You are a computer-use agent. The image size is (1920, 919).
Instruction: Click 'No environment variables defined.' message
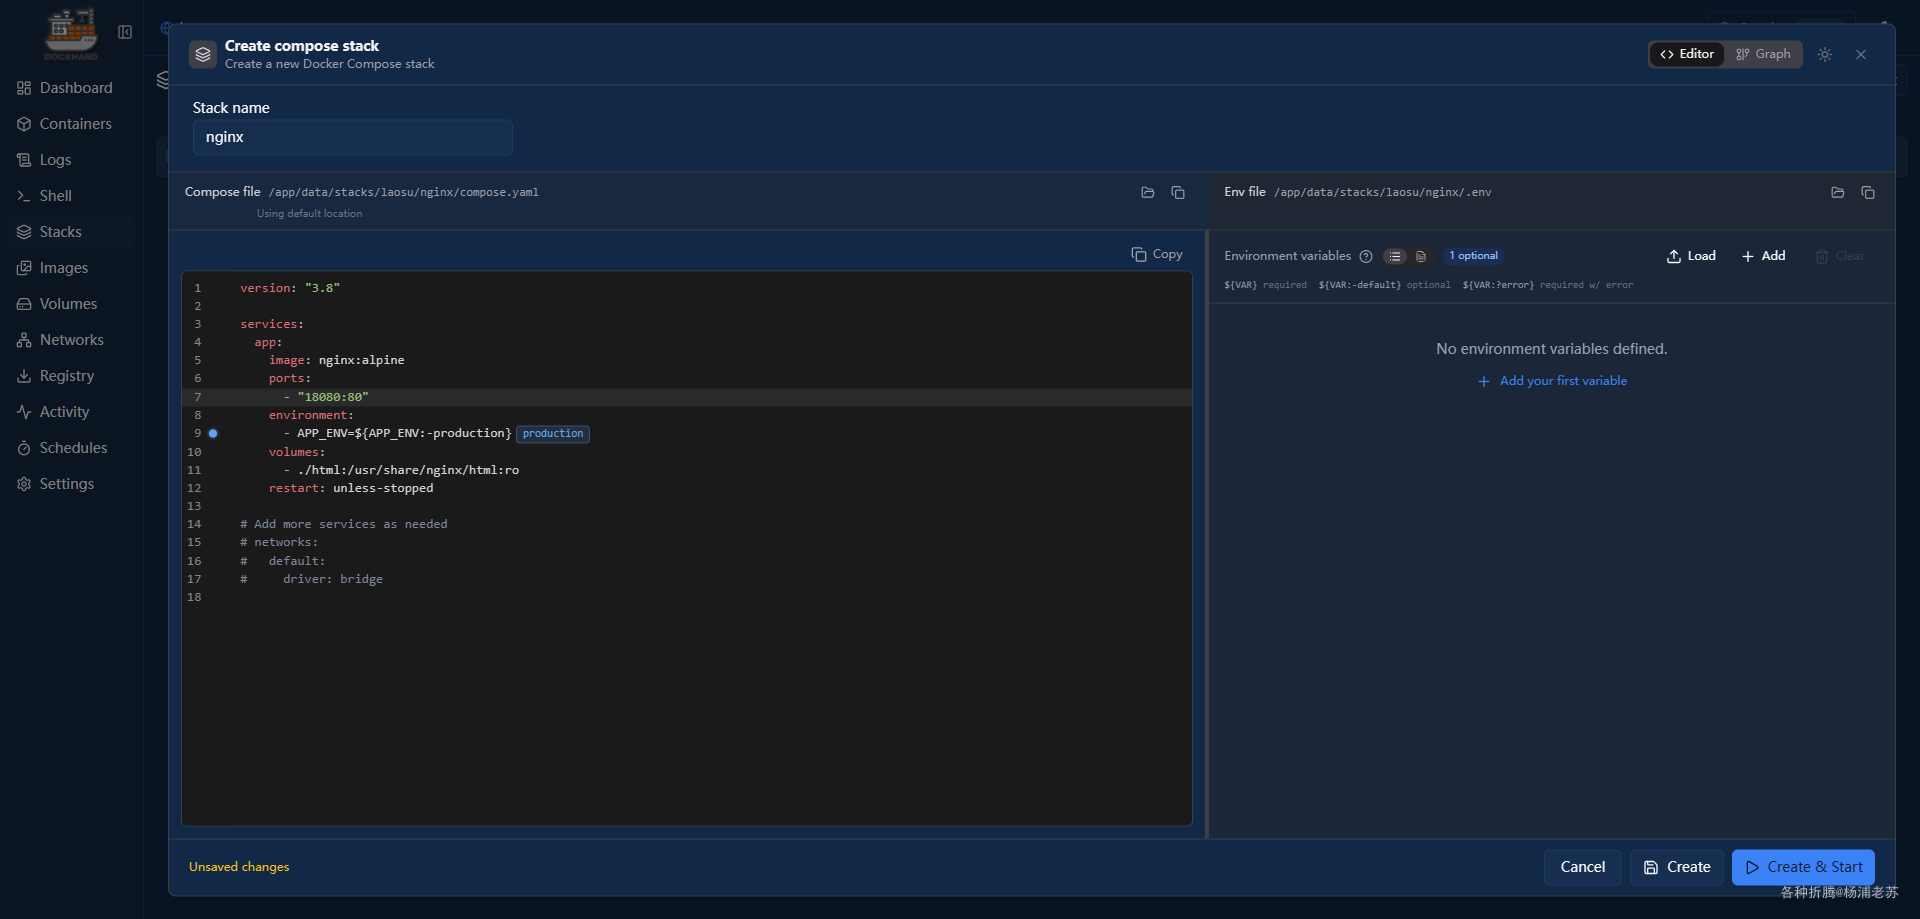[x=1552, y=349]
